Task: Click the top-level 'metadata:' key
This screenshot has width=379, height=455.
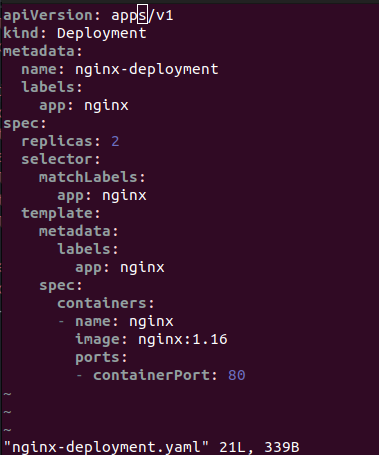Action: pos(43,51)
